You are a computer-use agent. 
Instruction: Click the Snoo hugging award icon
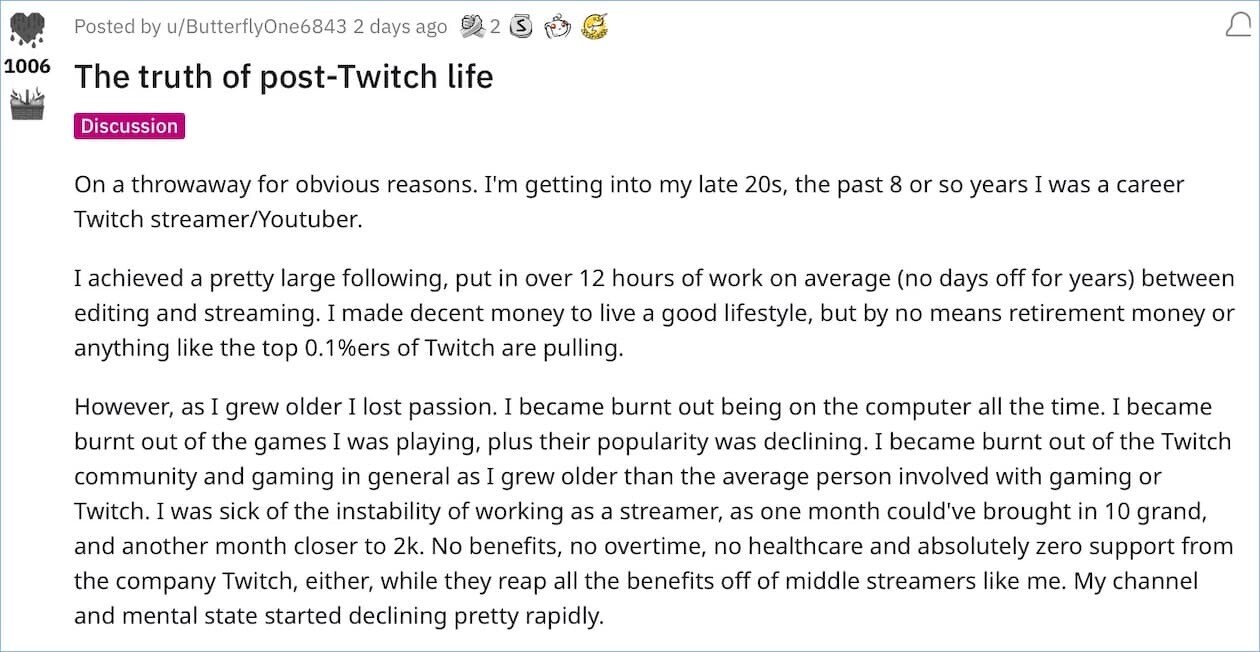(x=557, y=27)
